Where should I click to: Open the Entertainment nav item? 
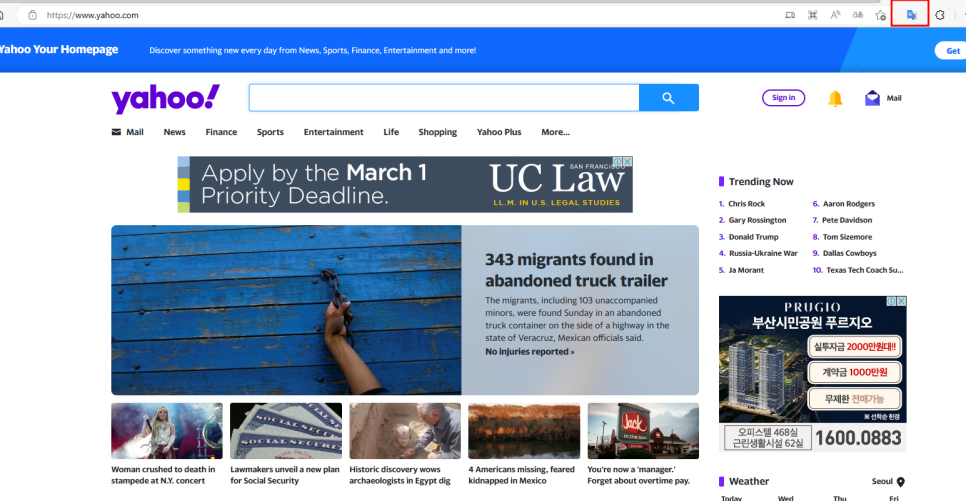pyautogui.click(x=333, y=132)
